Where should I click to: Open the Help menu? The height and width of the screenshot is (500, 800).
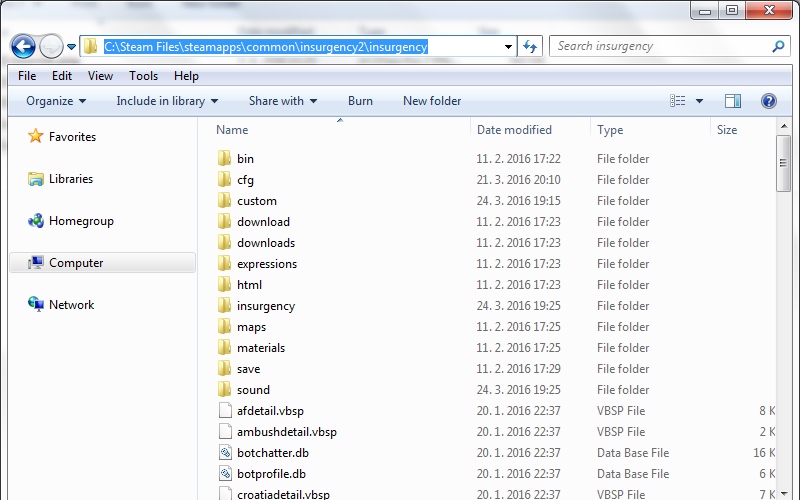click(x=186, y=76)
